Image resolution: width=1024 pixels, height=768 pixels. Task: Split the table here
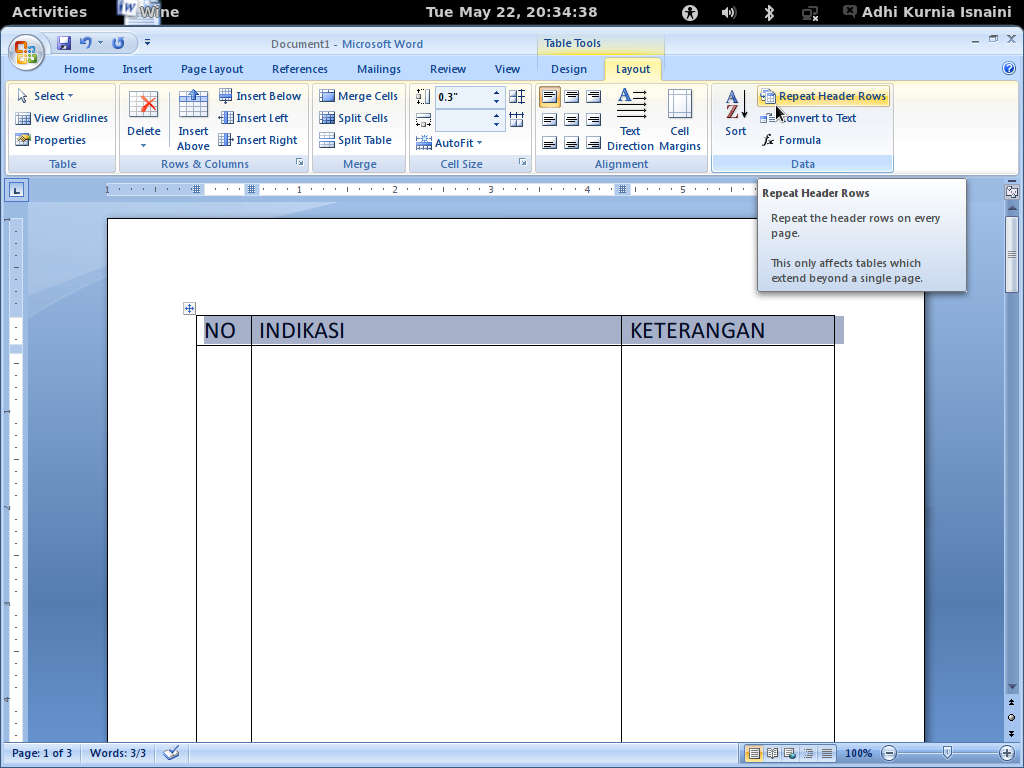tap(355, 140)
